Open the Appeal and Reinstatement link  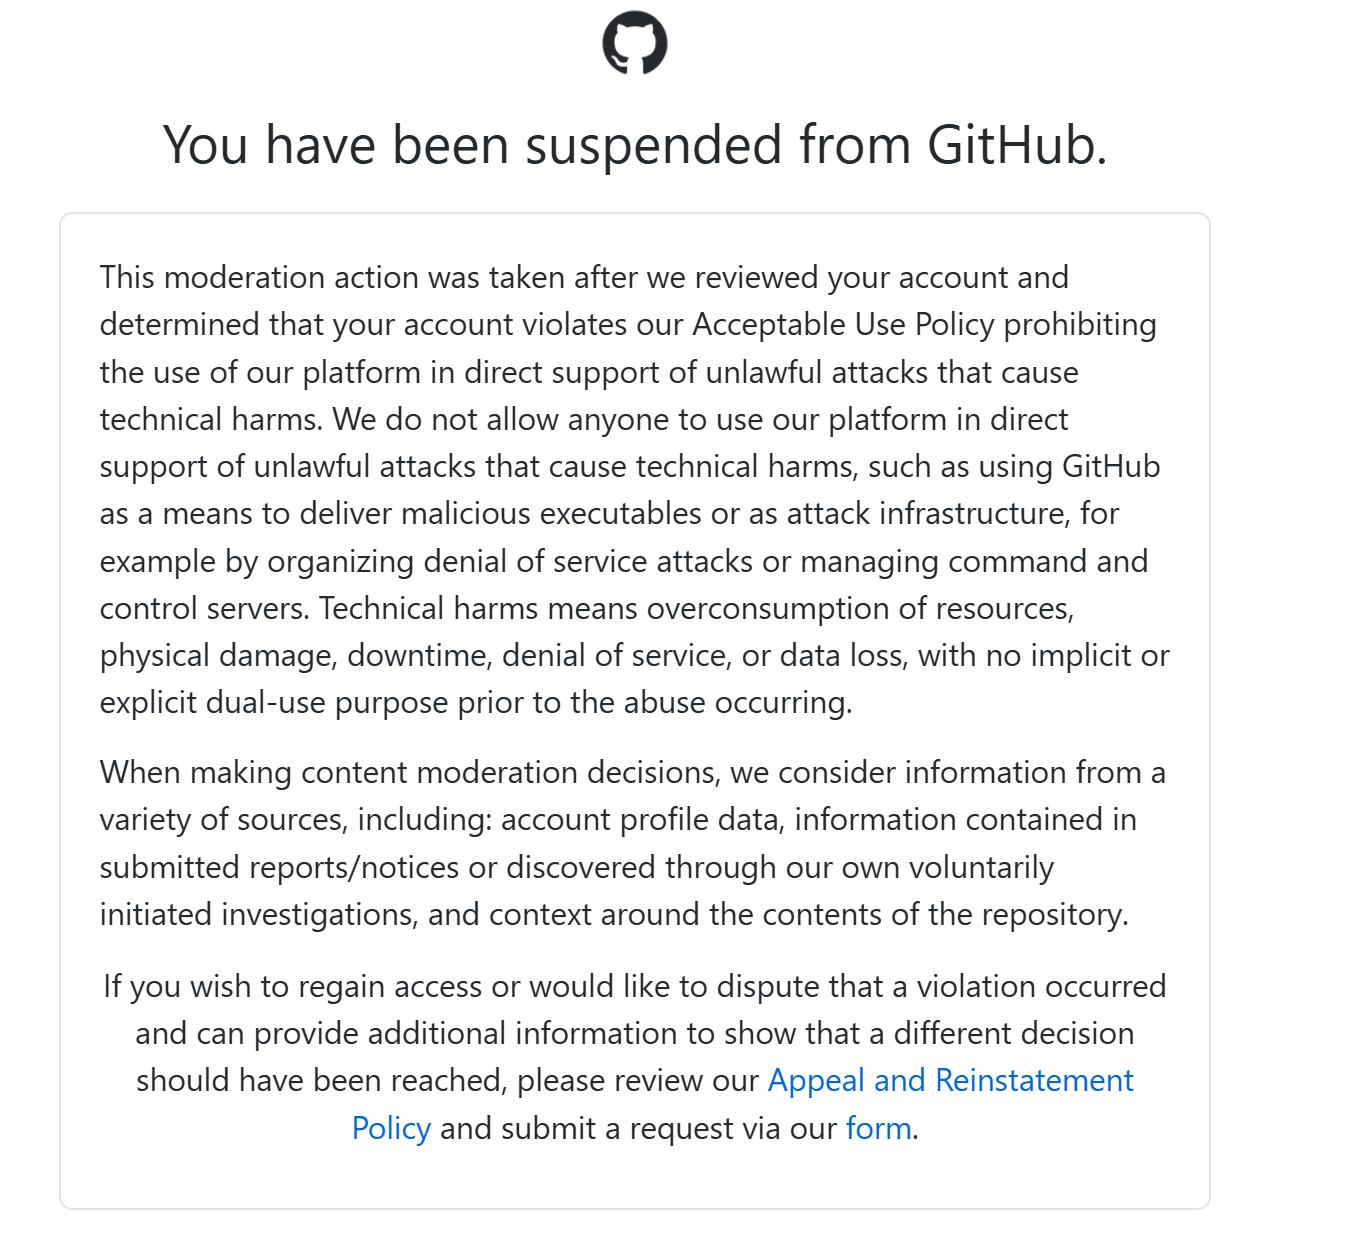[950, 1081]
